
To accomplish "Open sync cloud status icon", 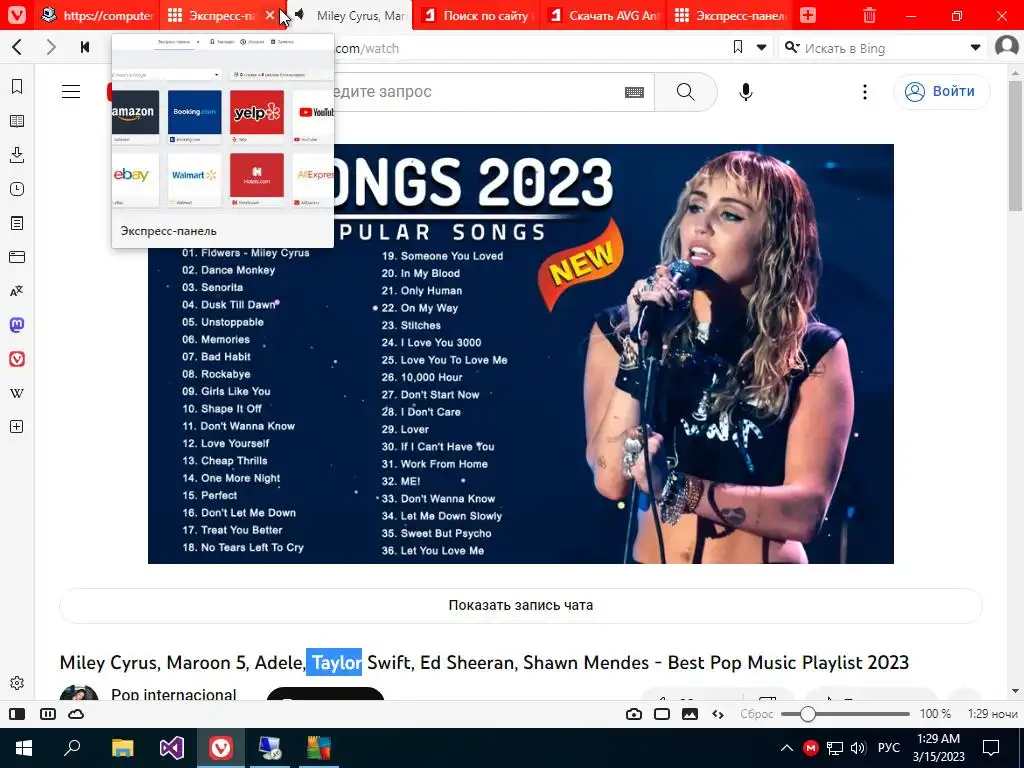I will 76,714.
